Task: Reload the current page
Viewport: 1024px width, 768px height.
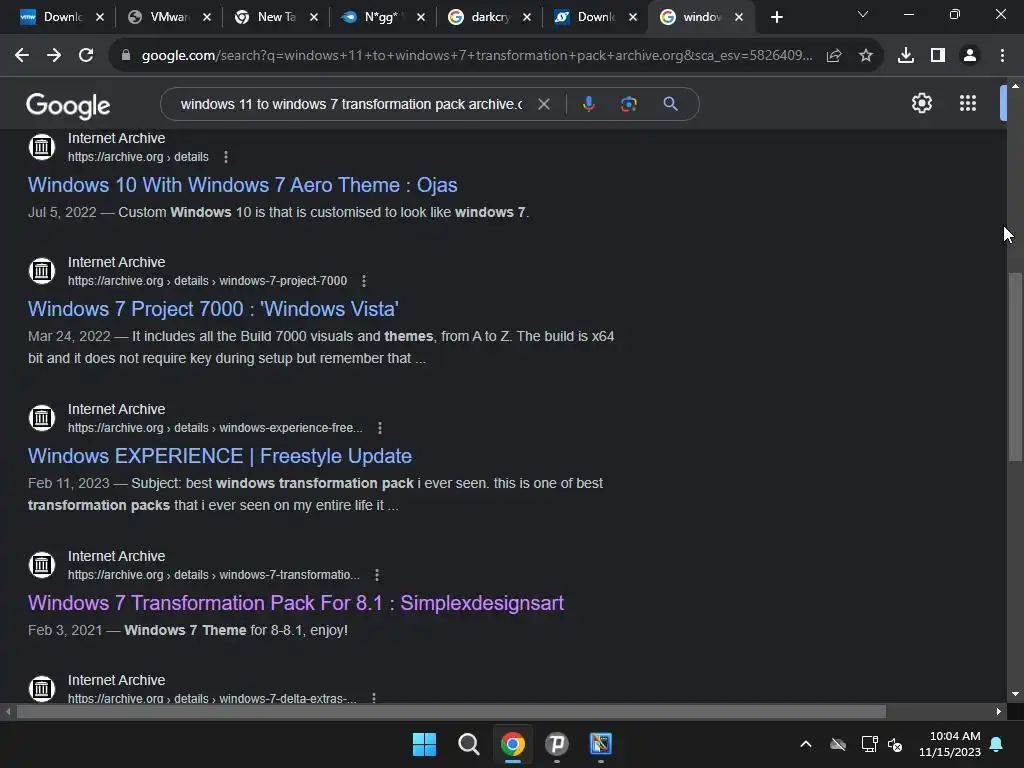Action: (x=86, y=56)
